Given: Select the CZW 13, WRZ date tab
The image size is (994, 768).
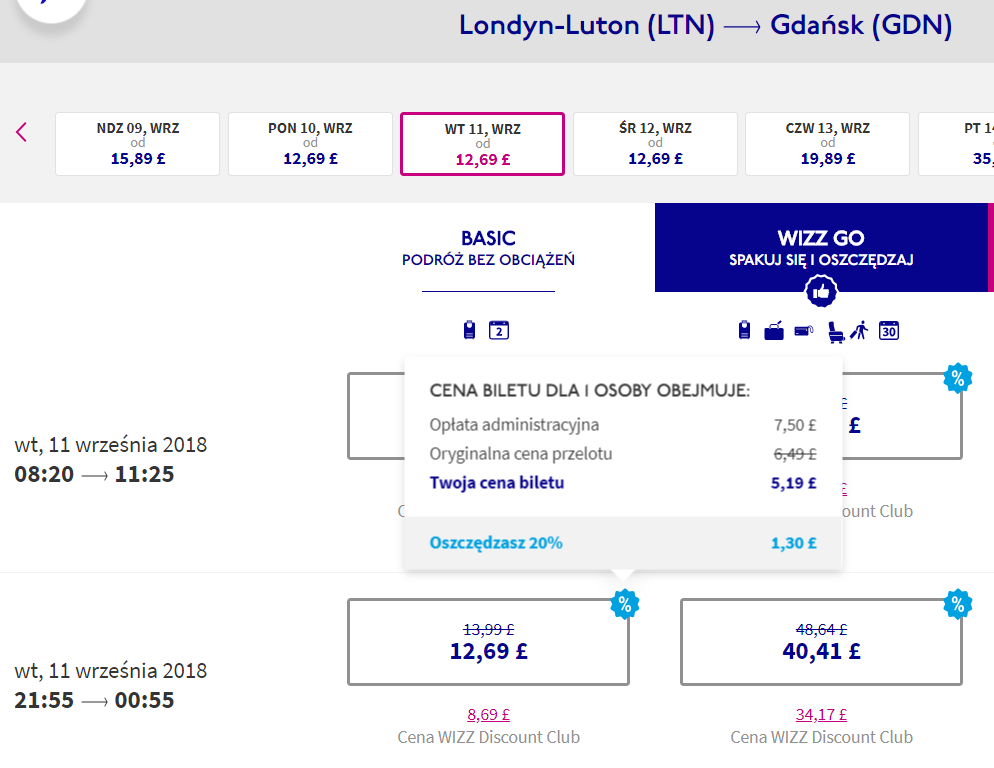Looking at the screenshot, I should (x=827, y=144).
